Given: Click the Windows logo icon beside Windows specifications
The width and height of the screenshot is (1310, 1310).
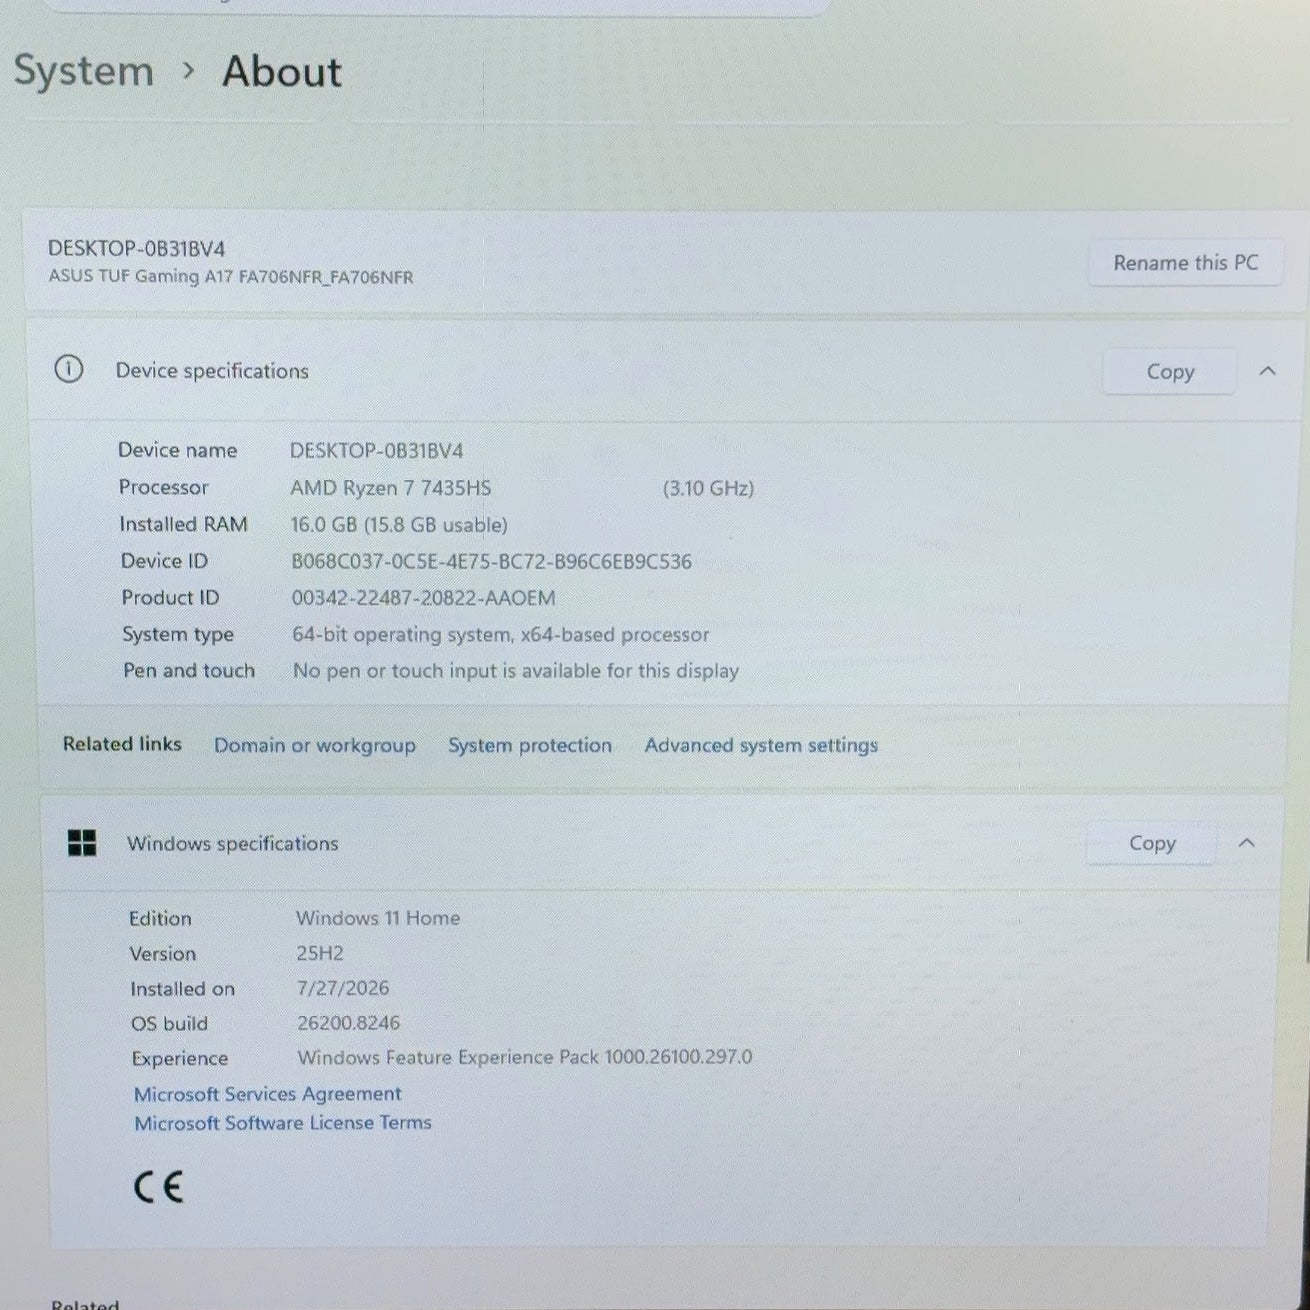Looking at the screenshot, I should (x=82, y=843).
